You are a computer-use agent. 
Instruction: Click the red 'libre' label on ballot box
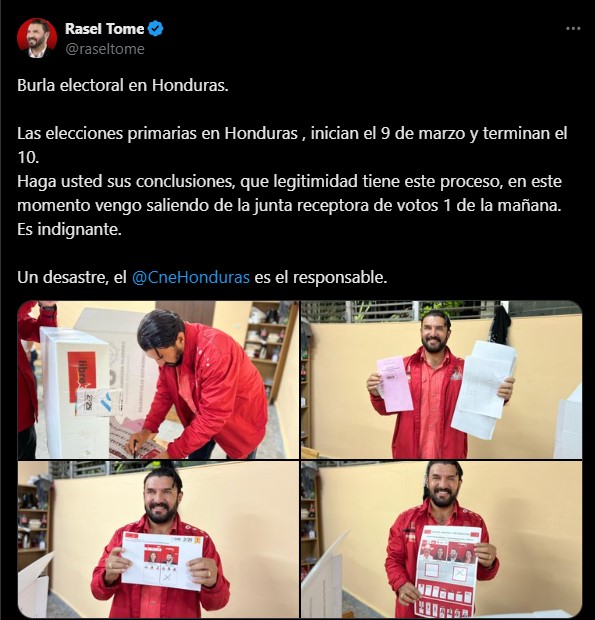point(82,377)
